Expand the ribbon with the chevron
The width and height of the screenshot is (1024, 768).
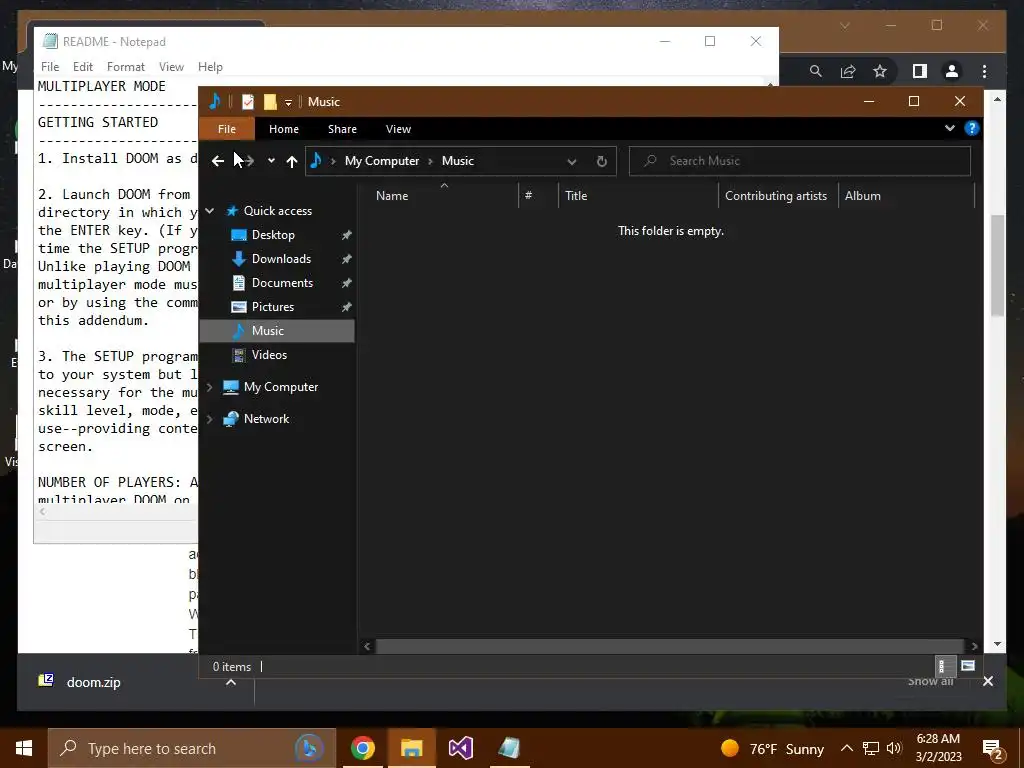[x=950, y=128]
